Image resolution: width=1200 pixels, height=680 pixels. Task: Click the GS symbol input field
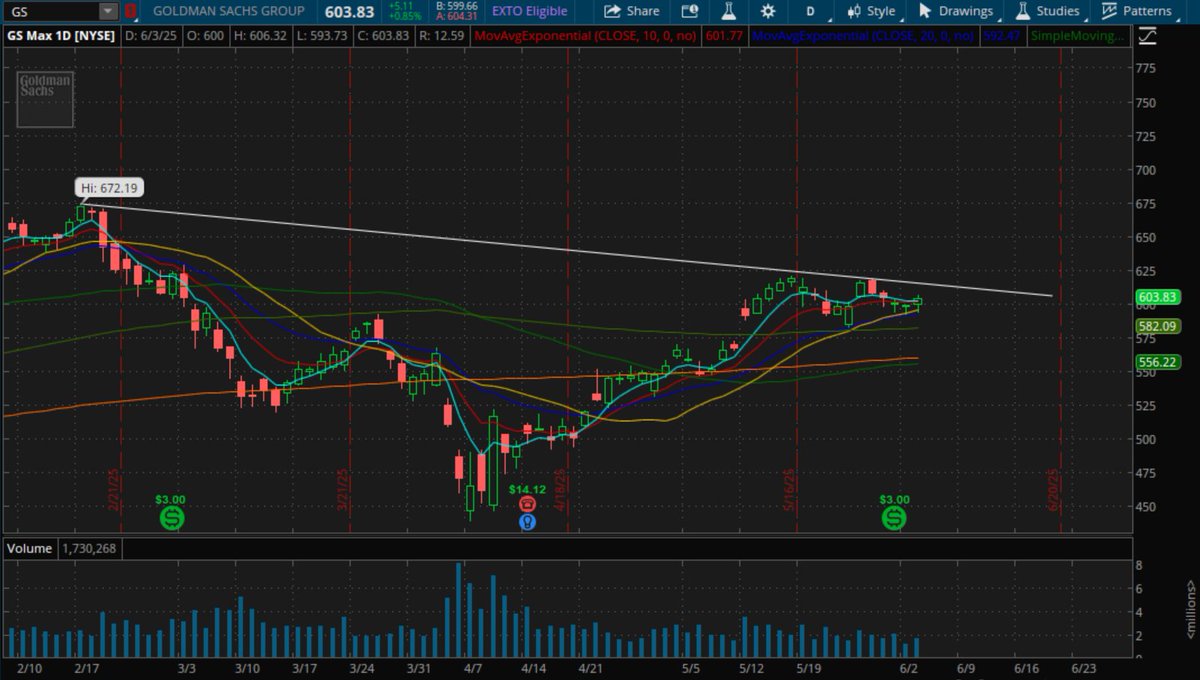pos(51,11)
